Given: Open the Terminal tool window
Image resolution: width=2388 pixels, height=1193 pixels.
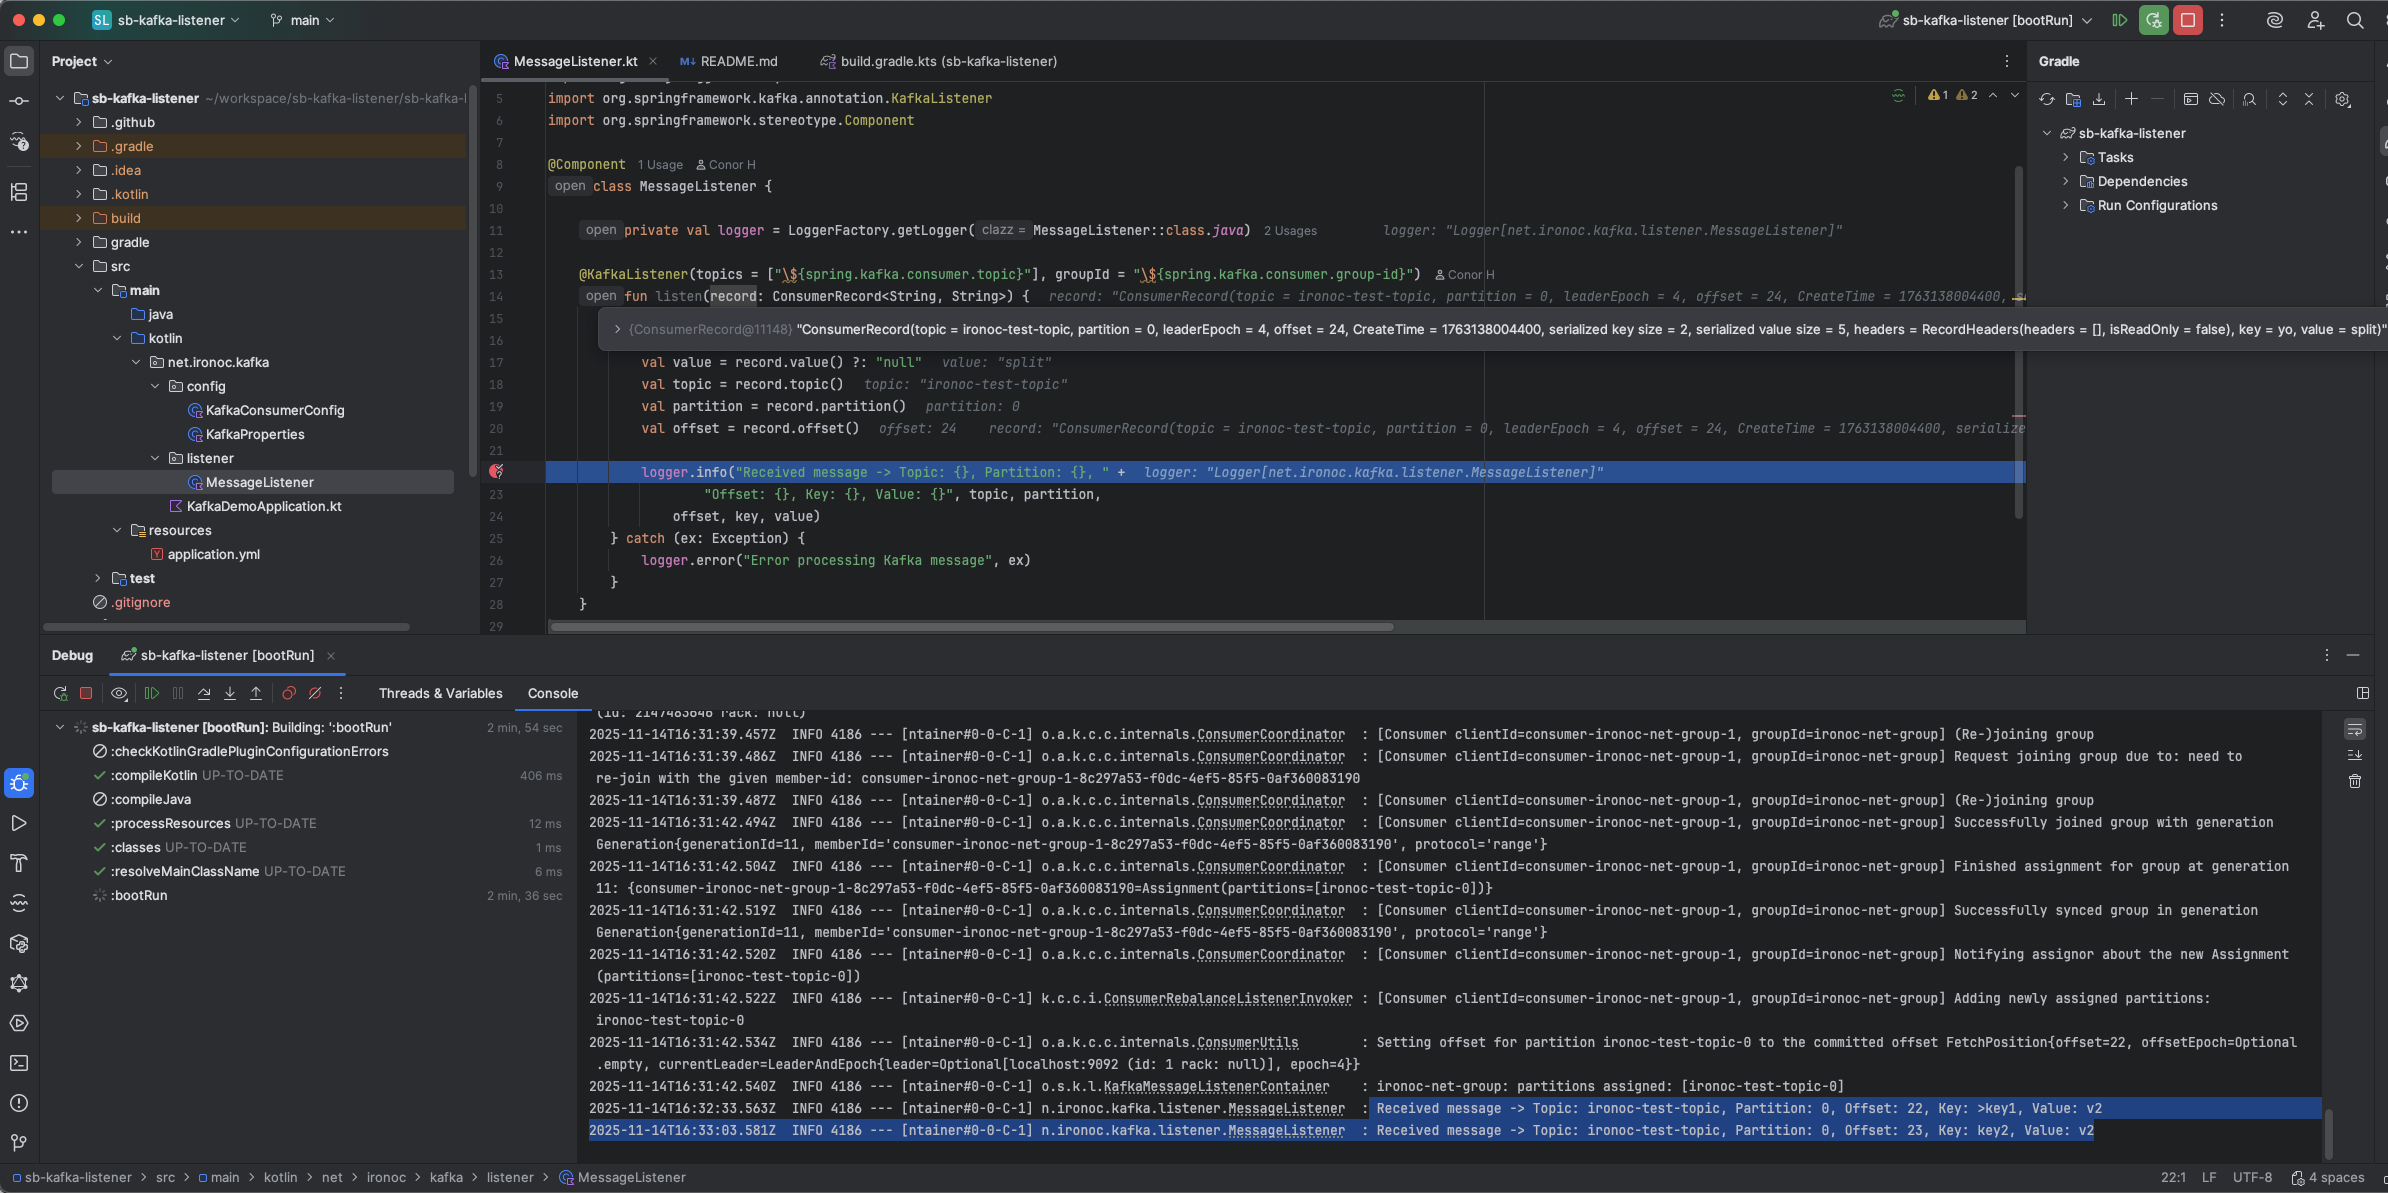Looking at the screenshot, I should coord(19,1062).
